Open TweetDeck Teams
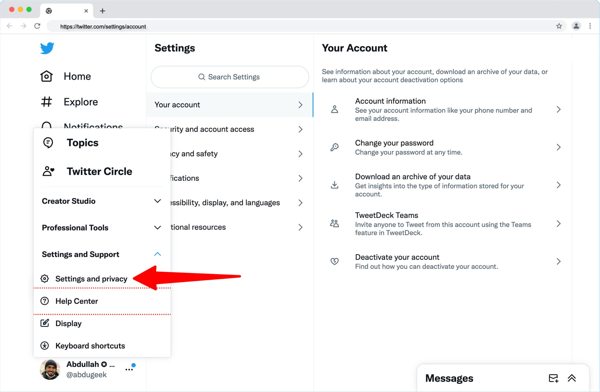This screenshot has width=600, height=392. click(444, 224)
